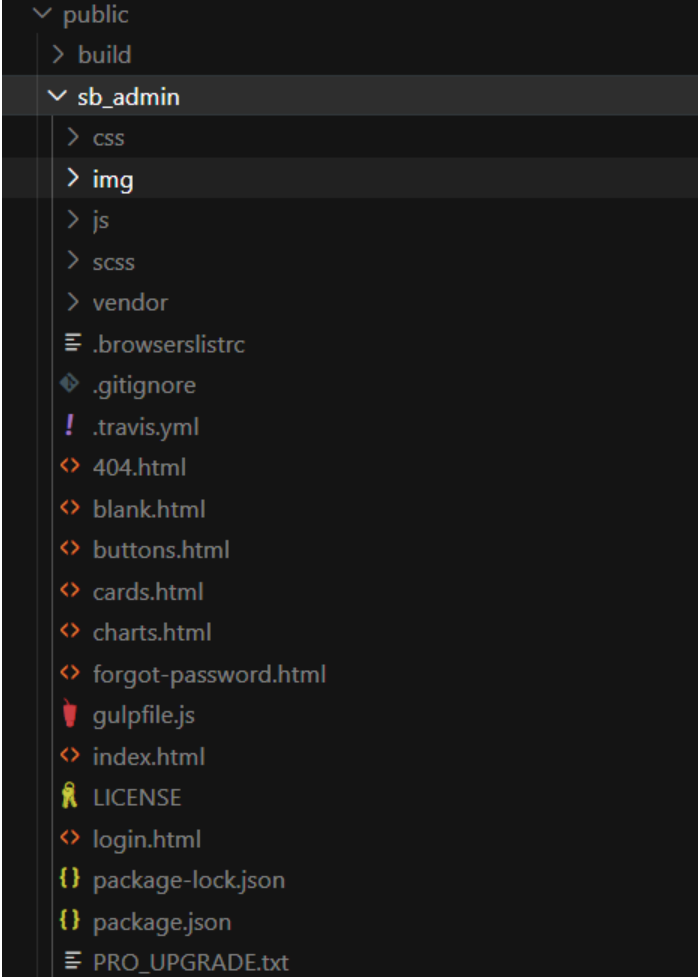The image size is (698, 977).
Task: Expand the vendor folder chevron
Action: [72, 302]
